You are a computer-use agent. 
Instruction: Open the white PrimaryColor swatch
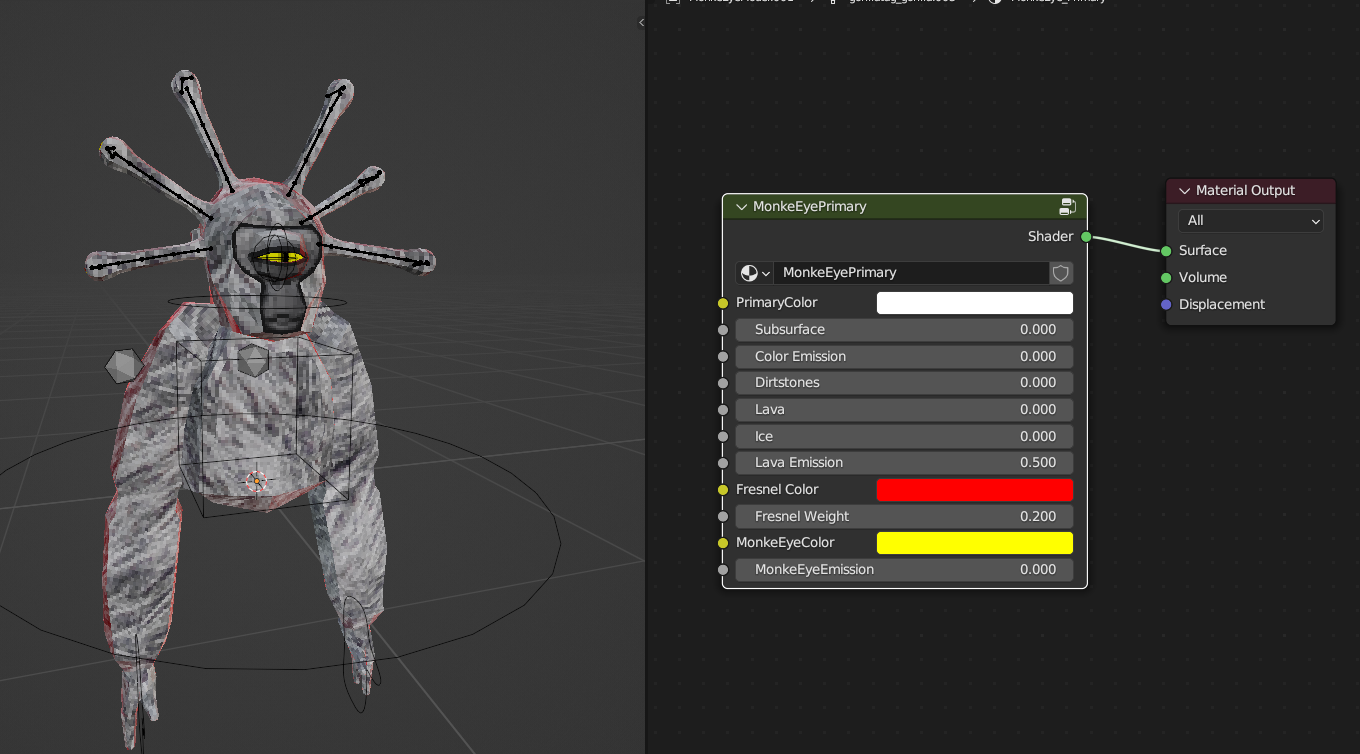pos(974,302)
